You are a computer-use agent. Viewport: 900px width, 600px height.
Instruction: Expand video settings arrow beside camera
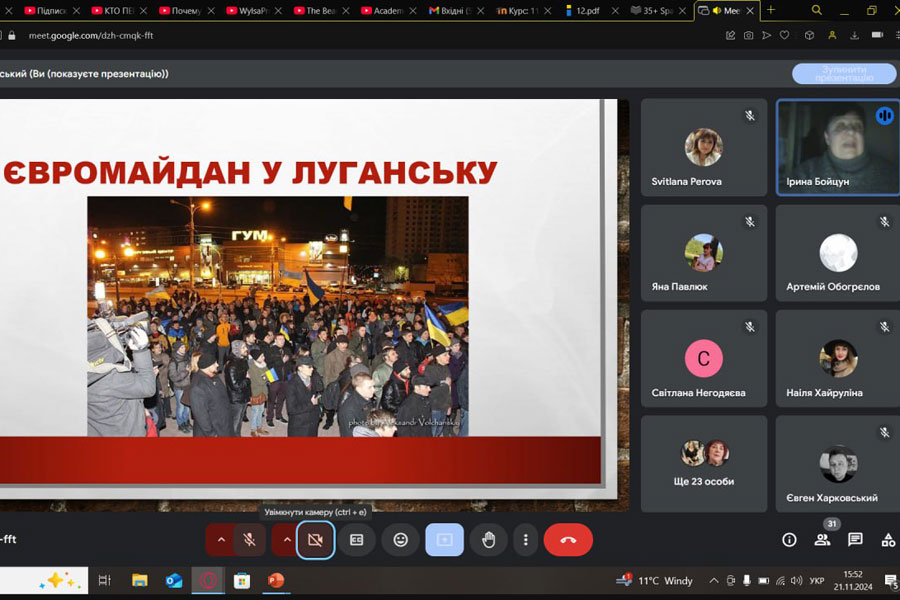286,540
